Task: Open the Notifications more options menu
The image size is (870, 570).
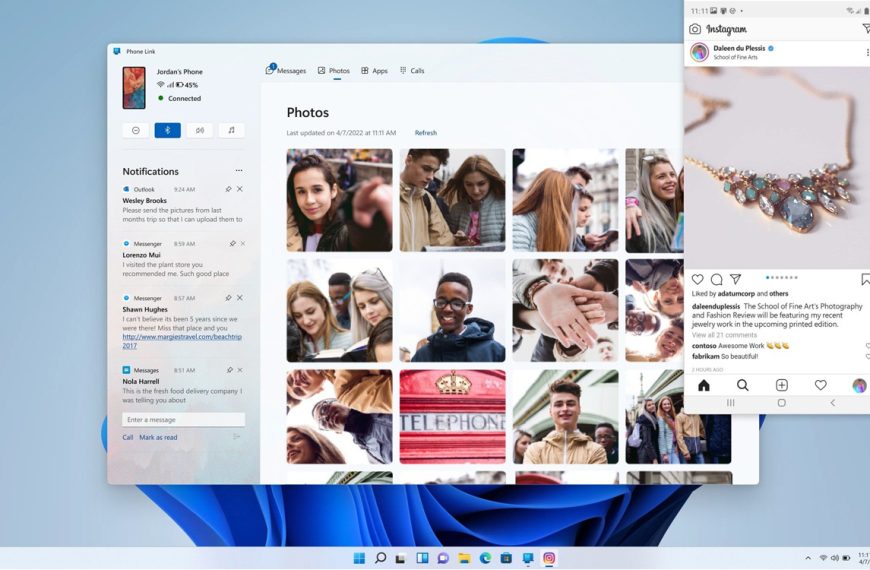Action: [x=239, y=171]
